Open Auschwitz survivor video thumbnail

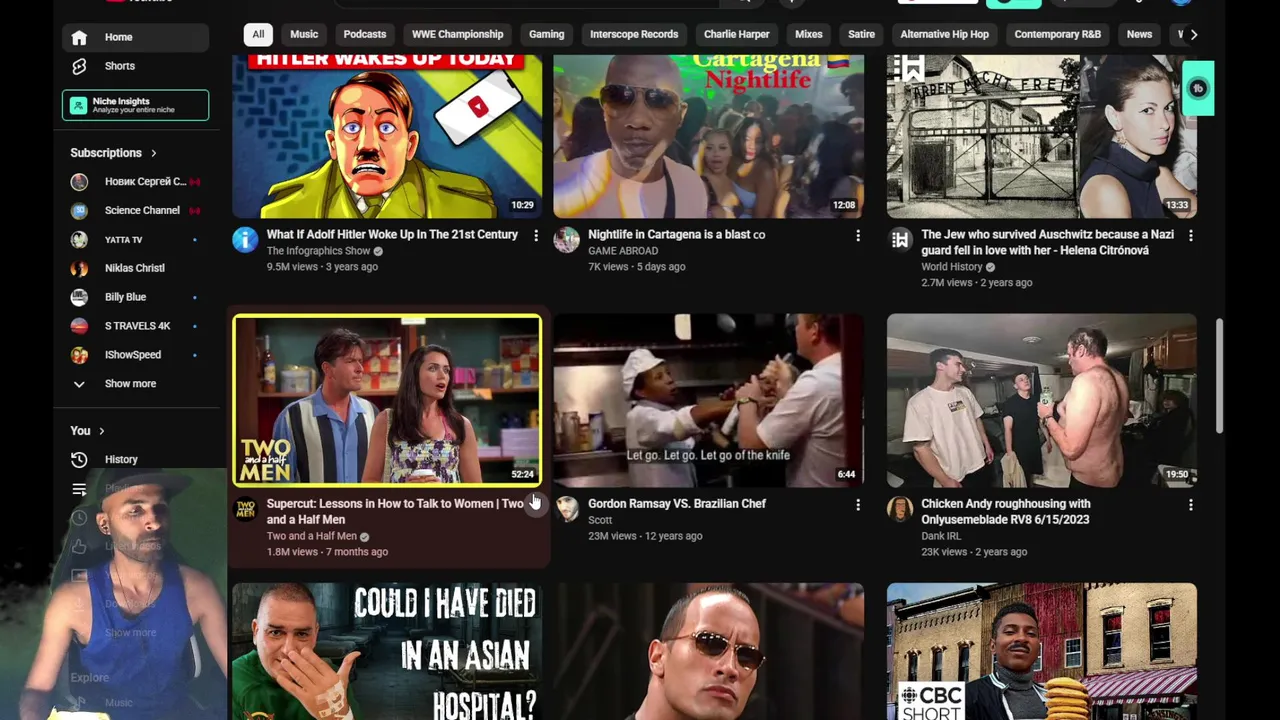pos(1041,136)
